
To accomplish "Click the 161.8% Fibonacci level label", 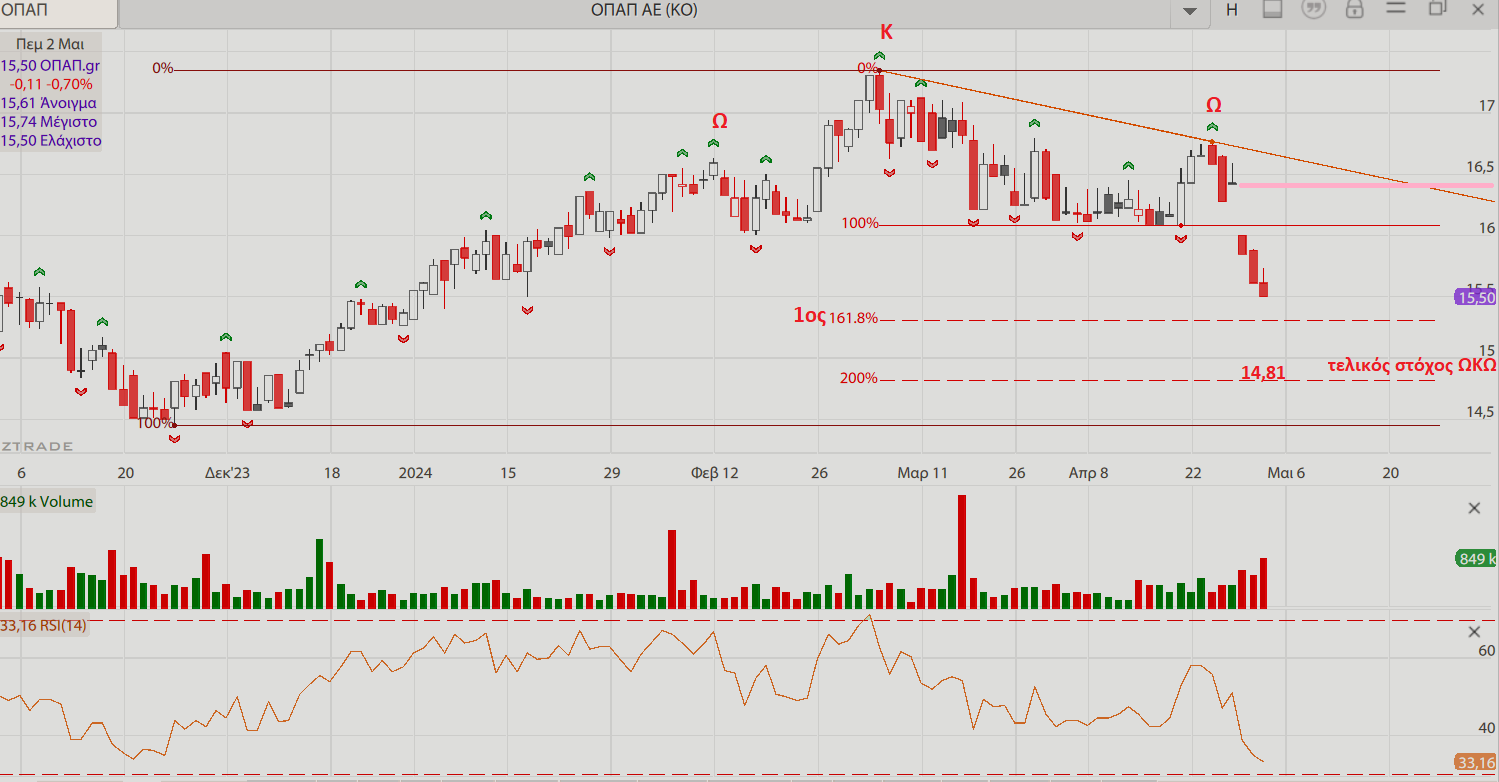I will 854,318.
